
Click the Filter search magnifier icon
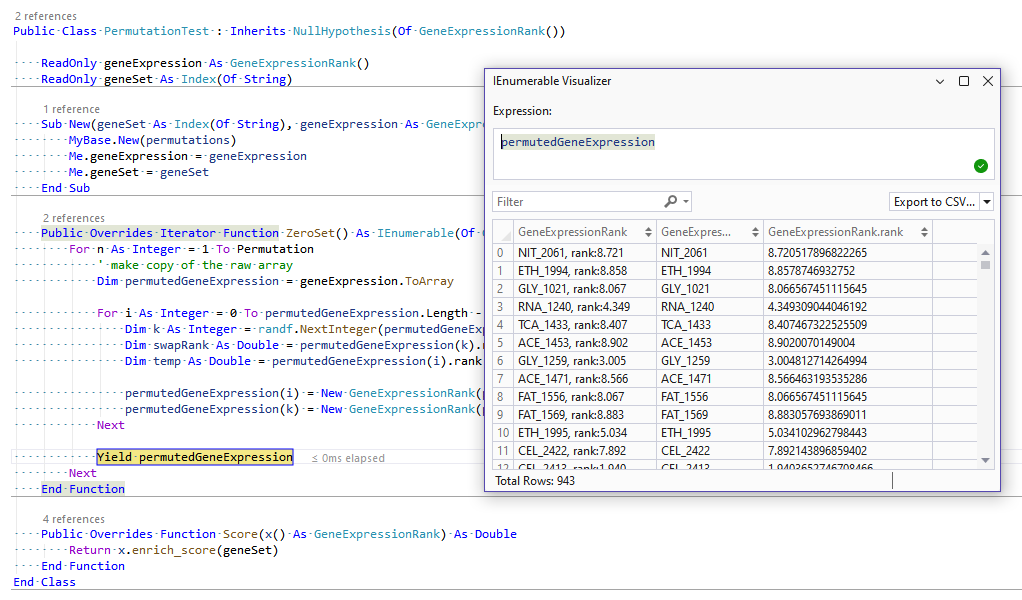pos(670,202)
